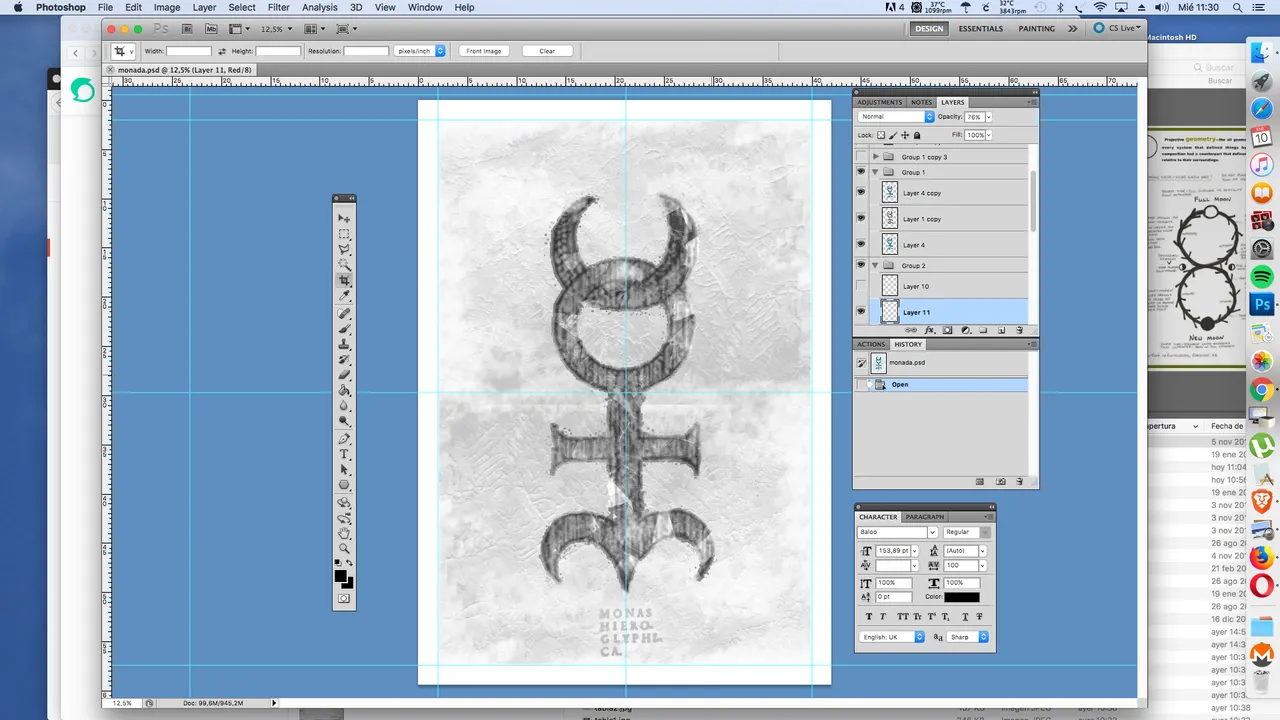Viewport: 1280px width, 720px height.
Task: Create a new layer in Layers panel
Action: coord(1001,330)
